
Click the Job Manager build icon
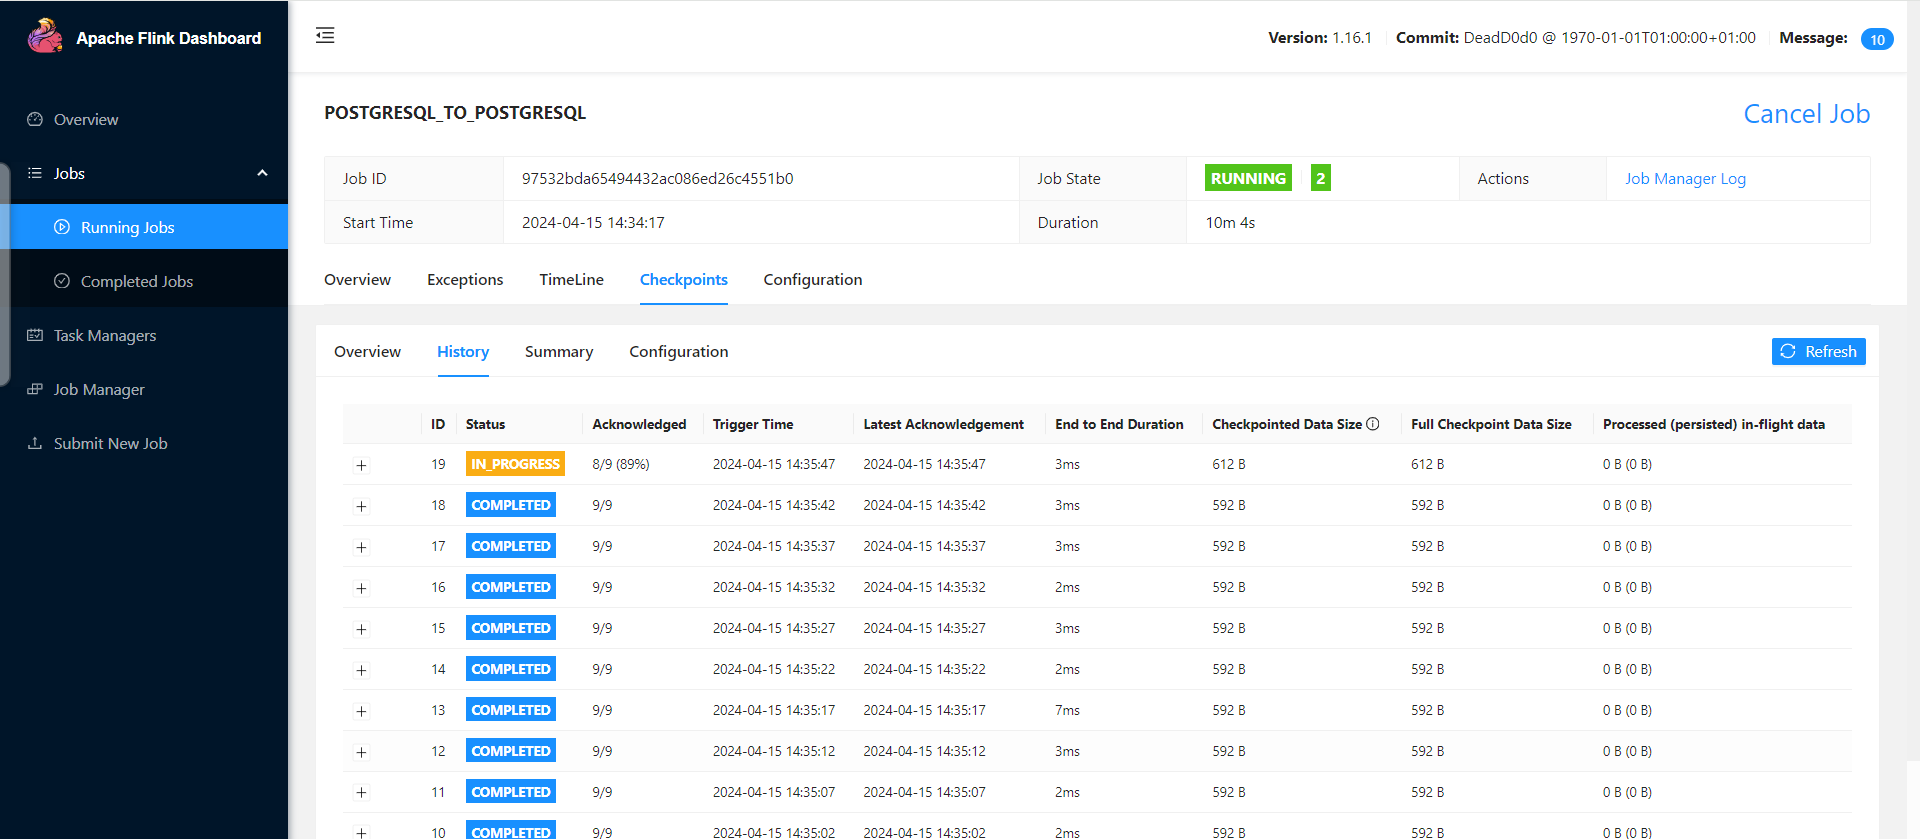click(x=35, y=389)
